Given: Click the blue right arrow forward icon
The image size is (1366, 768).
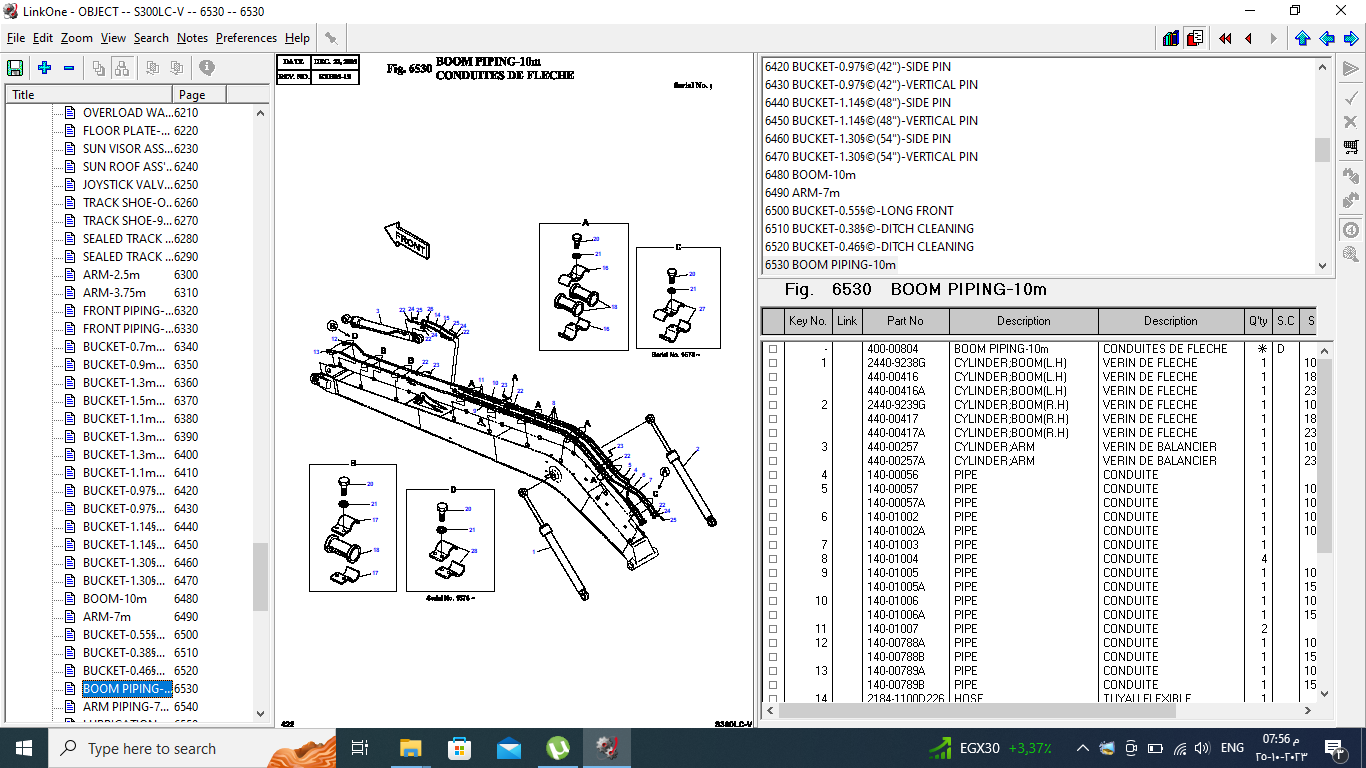Looking at the screenshot, I should pyautogui.click(x=1351, y=38).
